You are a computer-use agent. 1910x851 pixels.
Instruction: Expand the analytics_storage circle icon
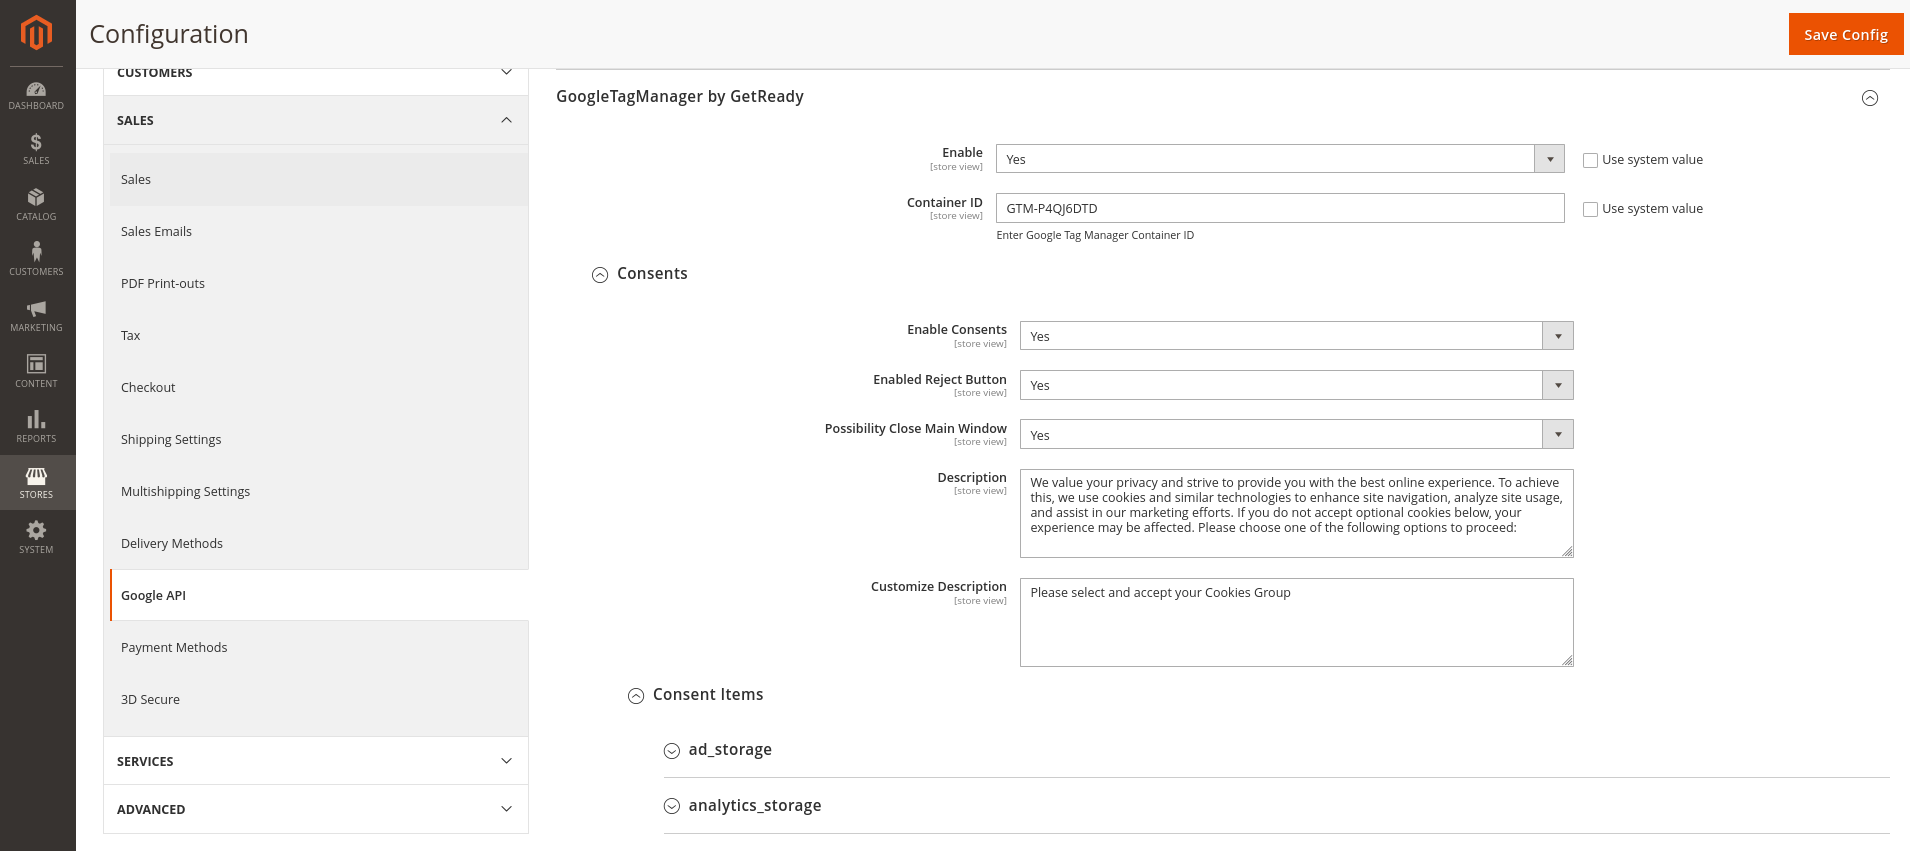[672, 806]
